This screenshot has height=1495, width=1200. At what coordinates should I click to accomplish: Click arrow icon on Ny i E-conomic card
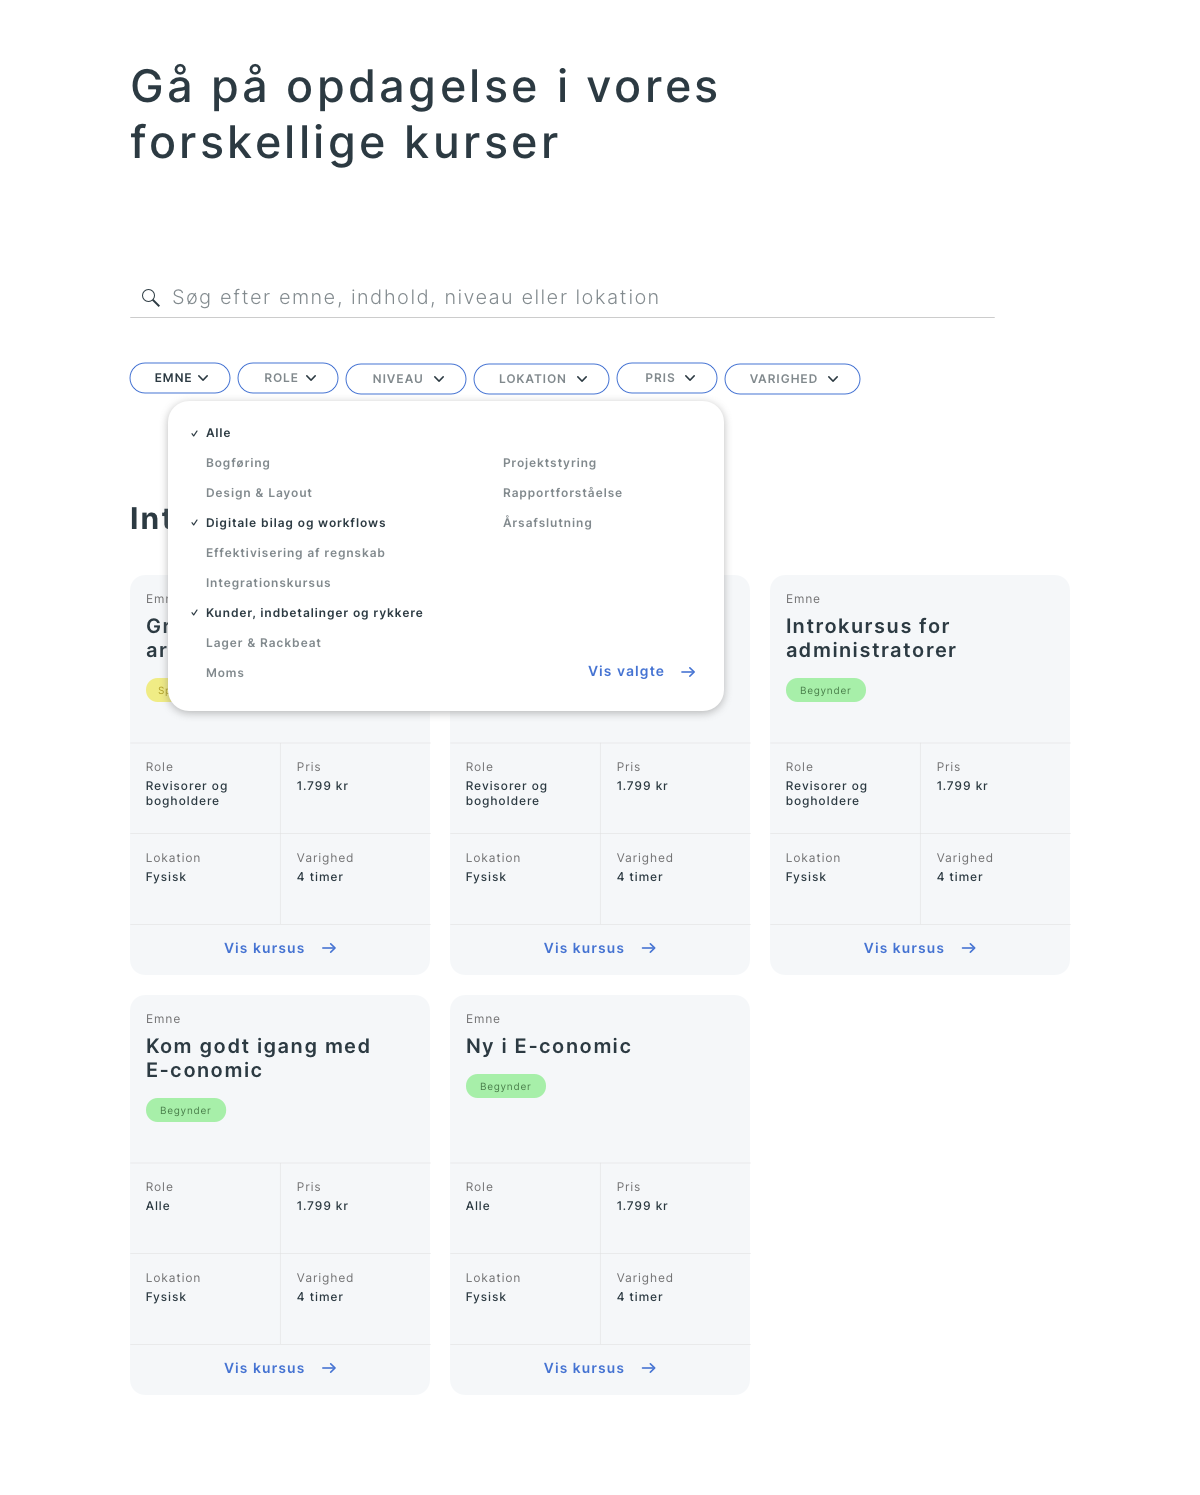point(649,1368)
